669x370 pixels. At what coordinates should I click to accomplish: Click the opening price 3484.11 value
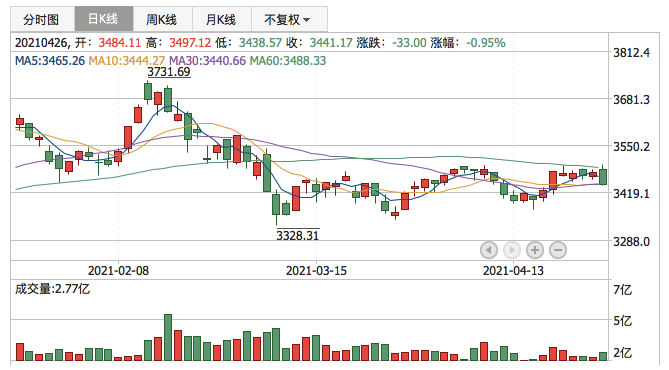pyautogui.click(x=119, y=43)
